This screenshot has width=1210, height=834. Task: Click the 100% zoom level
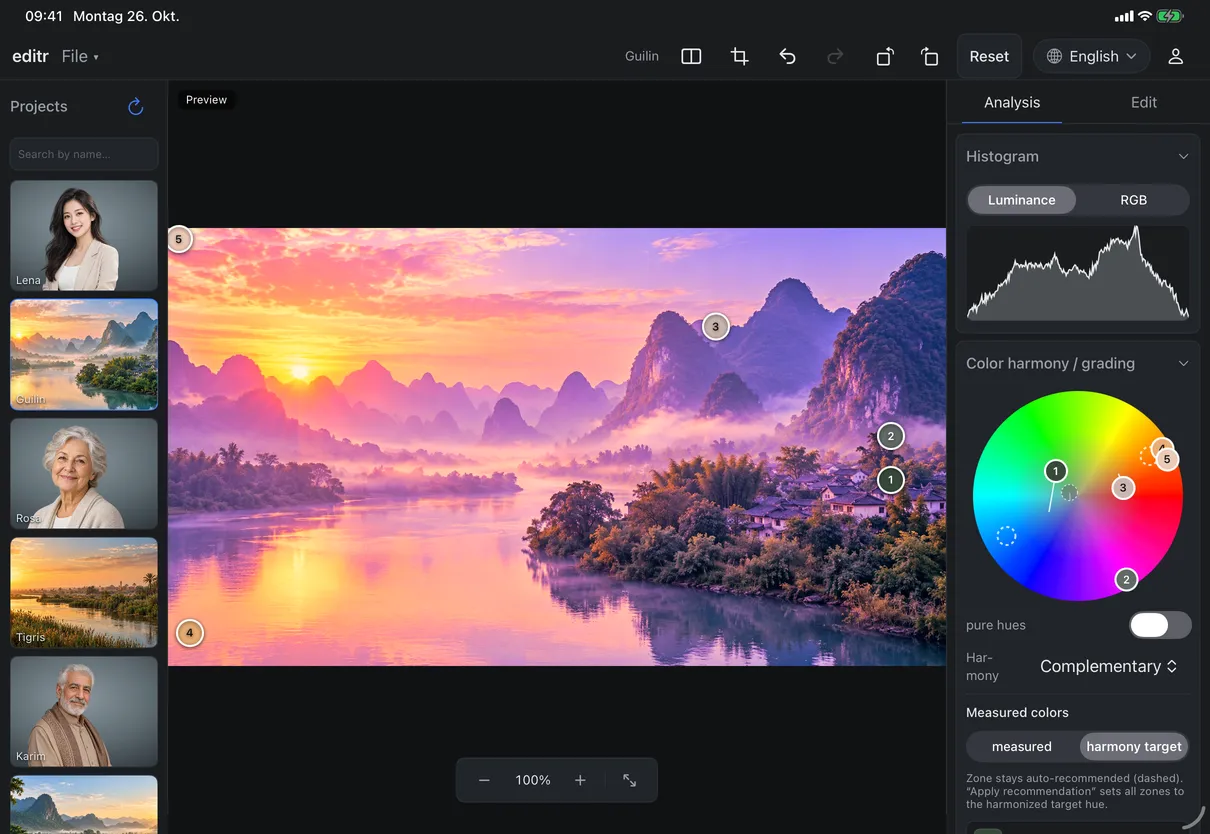tap(533, 780)
